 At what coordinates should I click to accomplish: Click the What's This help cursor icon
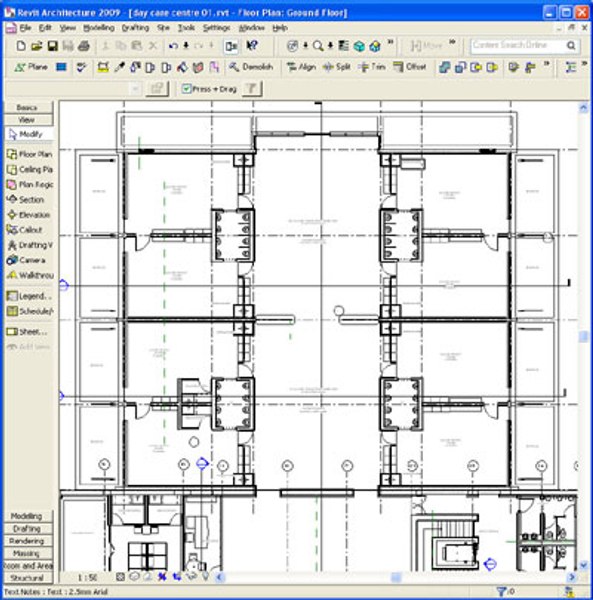click(x=252, y=46)
